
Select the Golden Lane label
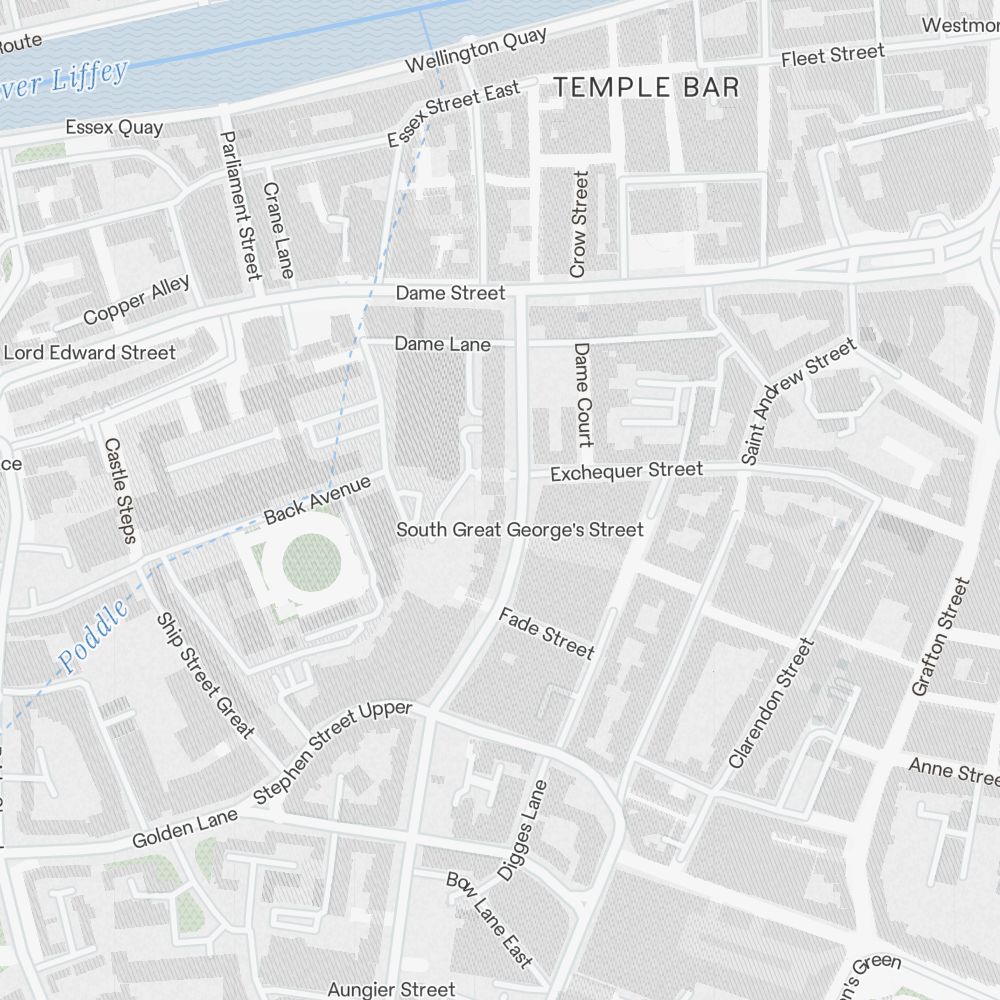pos(185,828)
